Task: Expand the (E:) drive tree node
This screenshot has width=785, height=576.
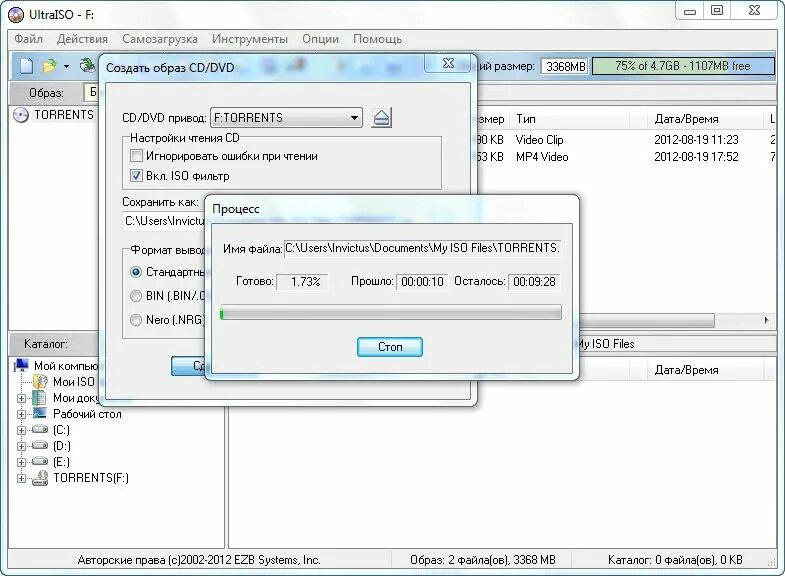Action: pos(21,462)
